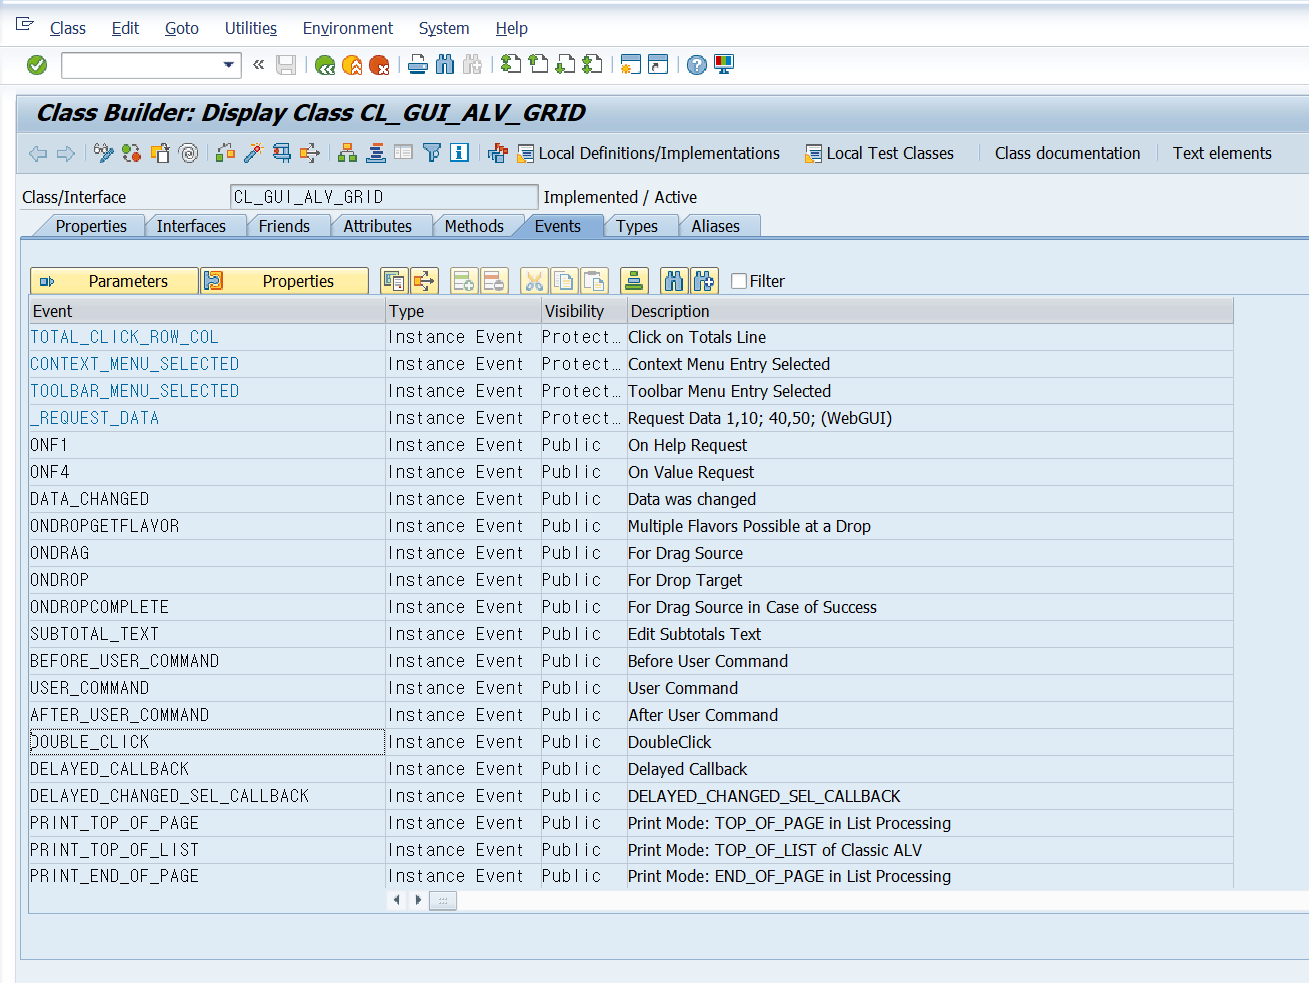This screenshot has height=983, width=1309.
Task: Click the Class/Interface name field CL_GUI_ALV_GRID
Action: [x=384, y=197]
